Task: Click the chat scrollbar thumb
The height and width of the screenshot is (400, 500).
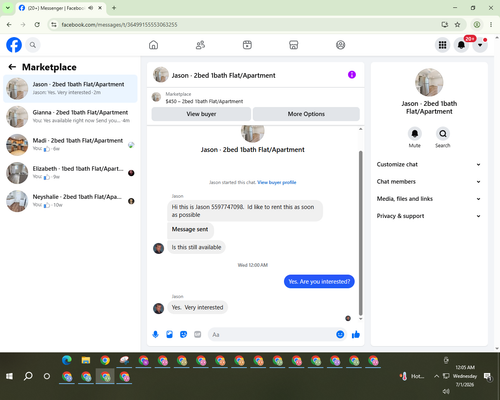Action: click(360, 233)
